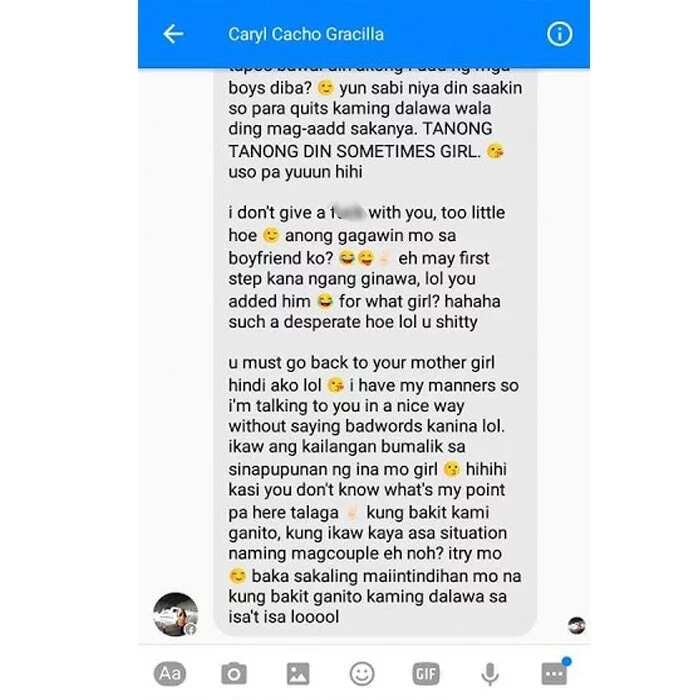
Task: Open the Caryl Cacho Gracilla contact title
Action: tap(306, 34)
